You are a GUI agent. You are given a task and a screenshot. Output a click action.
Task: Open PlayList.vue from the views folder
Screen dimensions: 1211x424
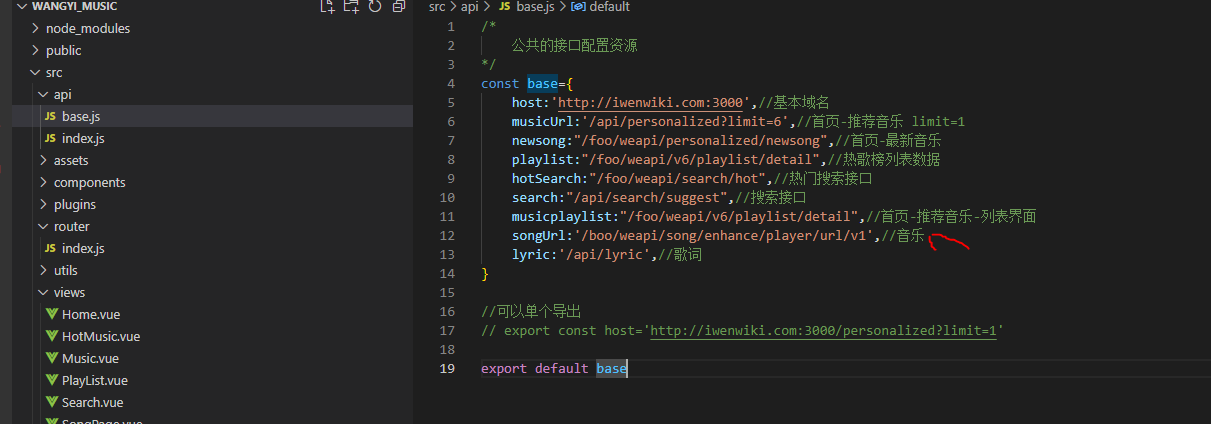coord(94,381)
